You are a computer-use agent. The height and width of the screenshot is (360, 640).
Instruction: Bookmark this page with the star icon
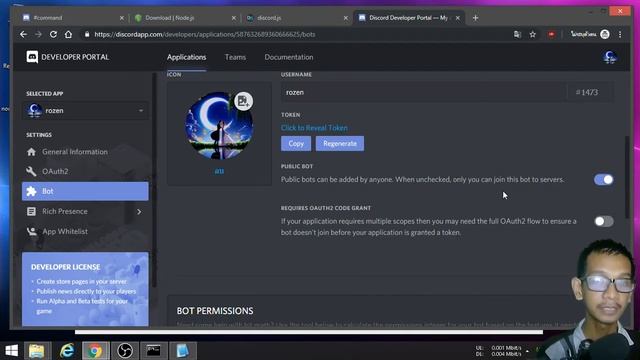pos(533,35)
